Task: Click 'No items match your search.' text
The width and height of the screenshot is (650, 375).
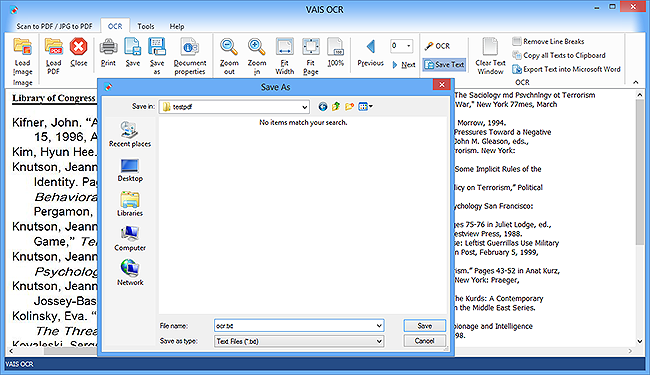Action: 303,122
